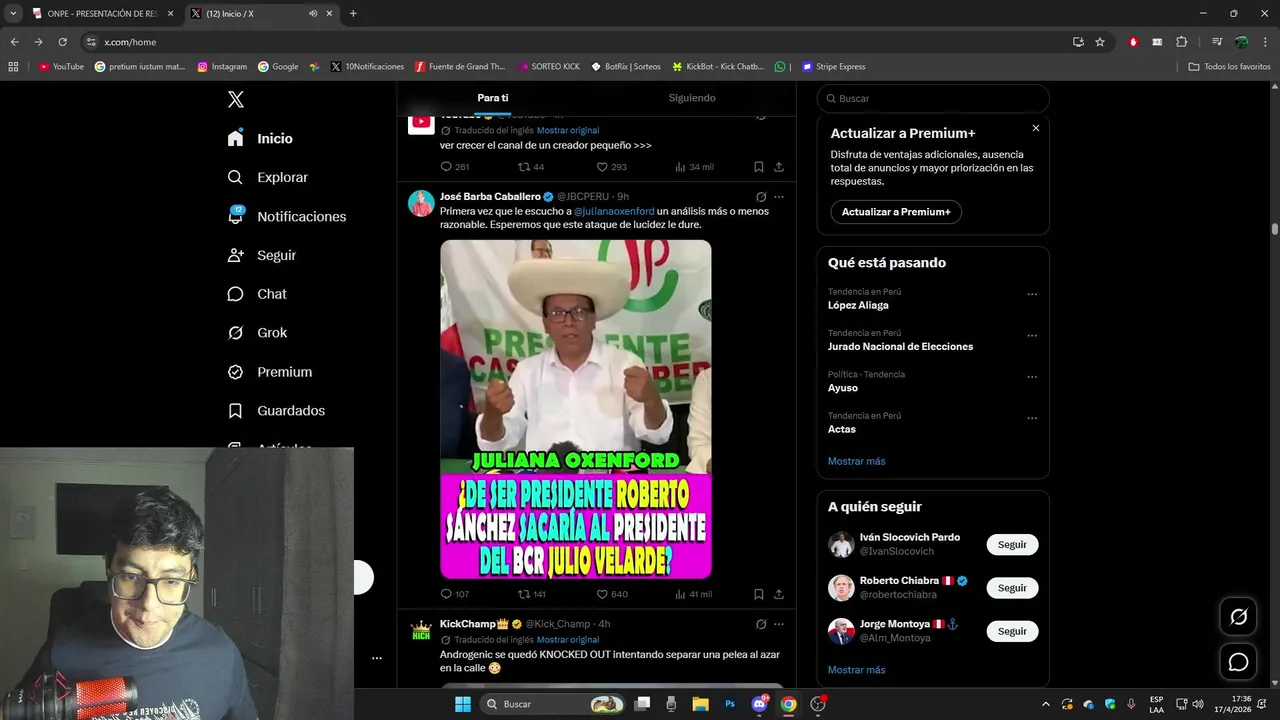1280x720 pixels.
Task: Open Chat in the sidebar
Action: tap(256, 294)
